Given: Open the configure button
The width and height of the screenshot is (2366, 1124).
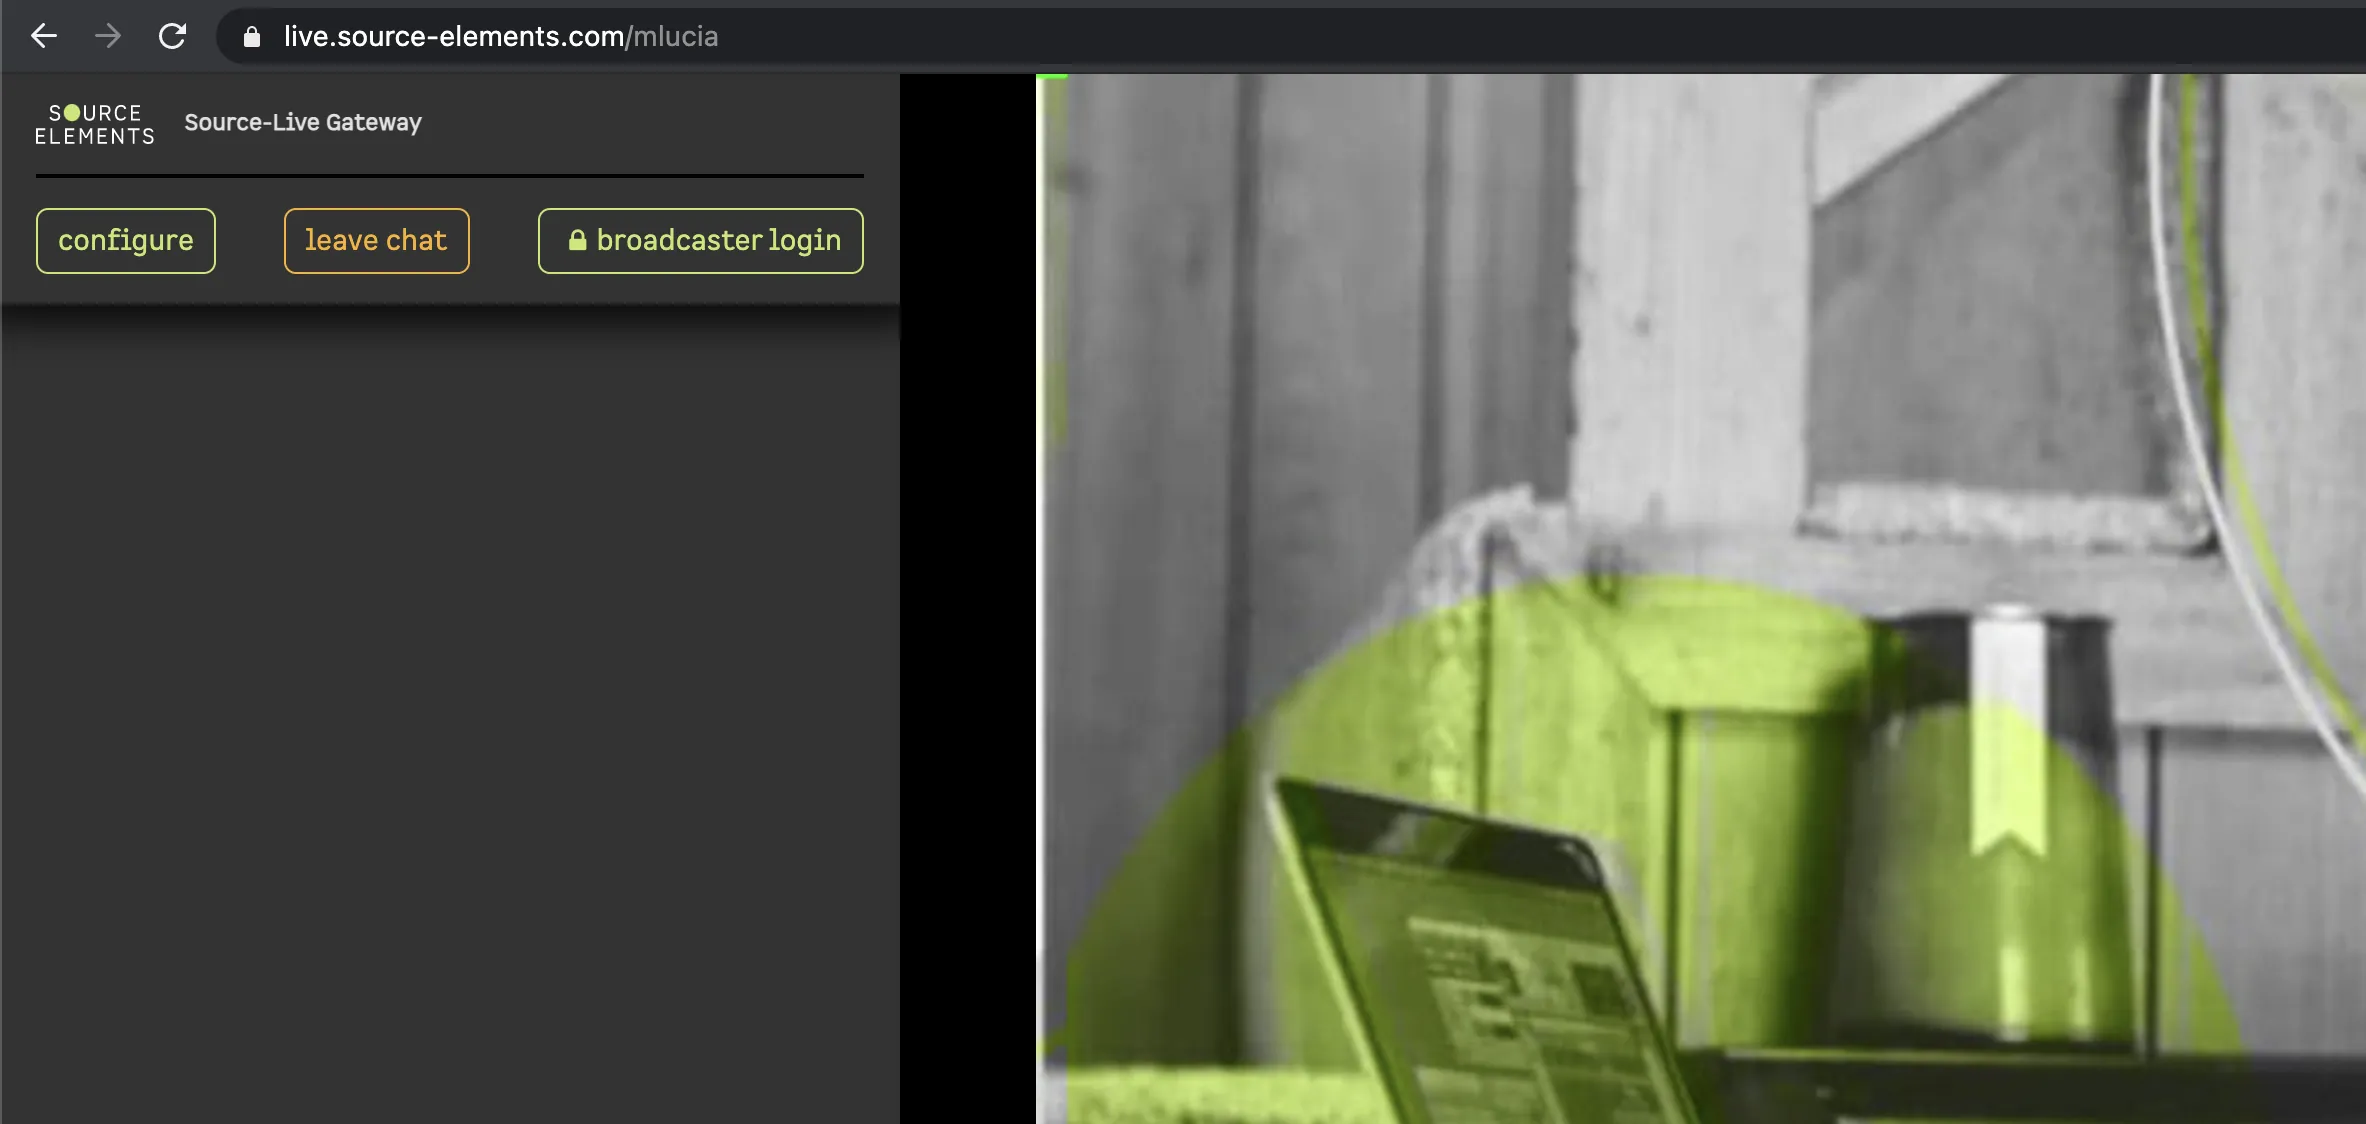Looking at the screenshot, I should (126, 241).
